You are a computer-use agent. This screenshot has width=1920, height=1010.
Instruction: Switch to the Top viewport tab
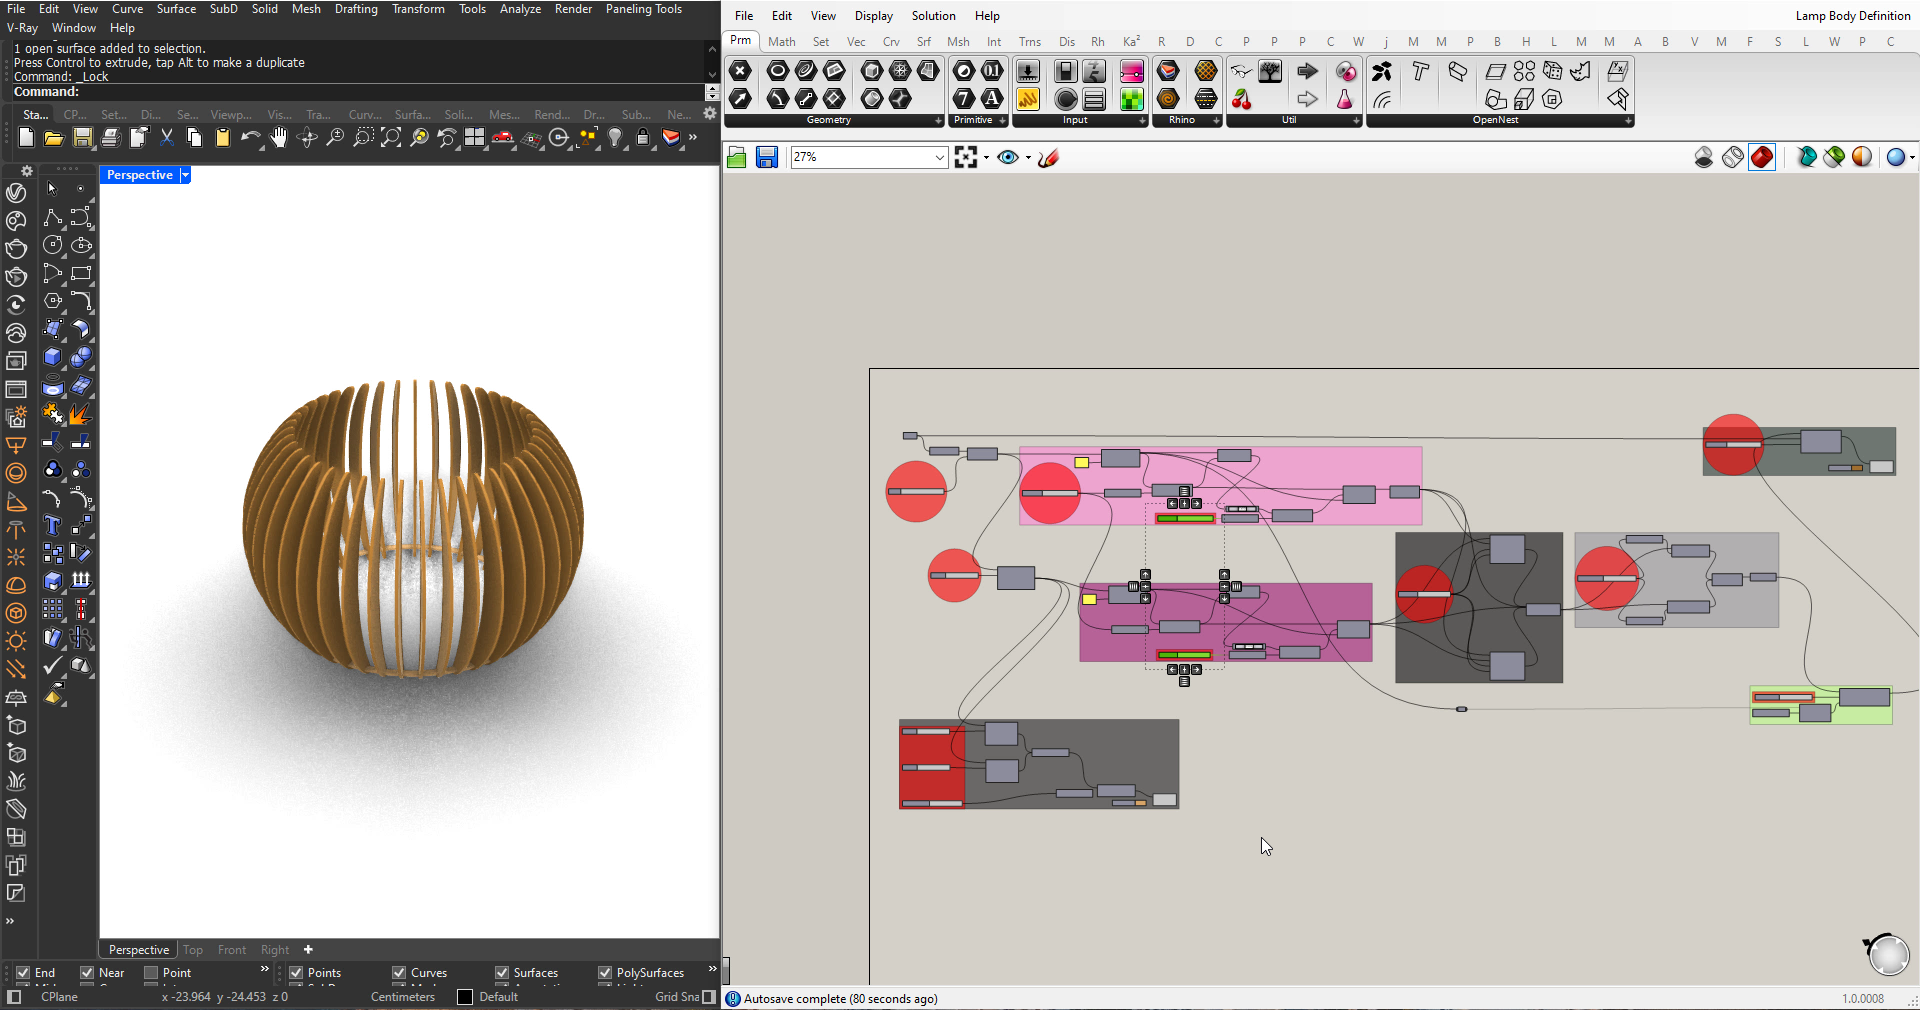tap(193, 950)
